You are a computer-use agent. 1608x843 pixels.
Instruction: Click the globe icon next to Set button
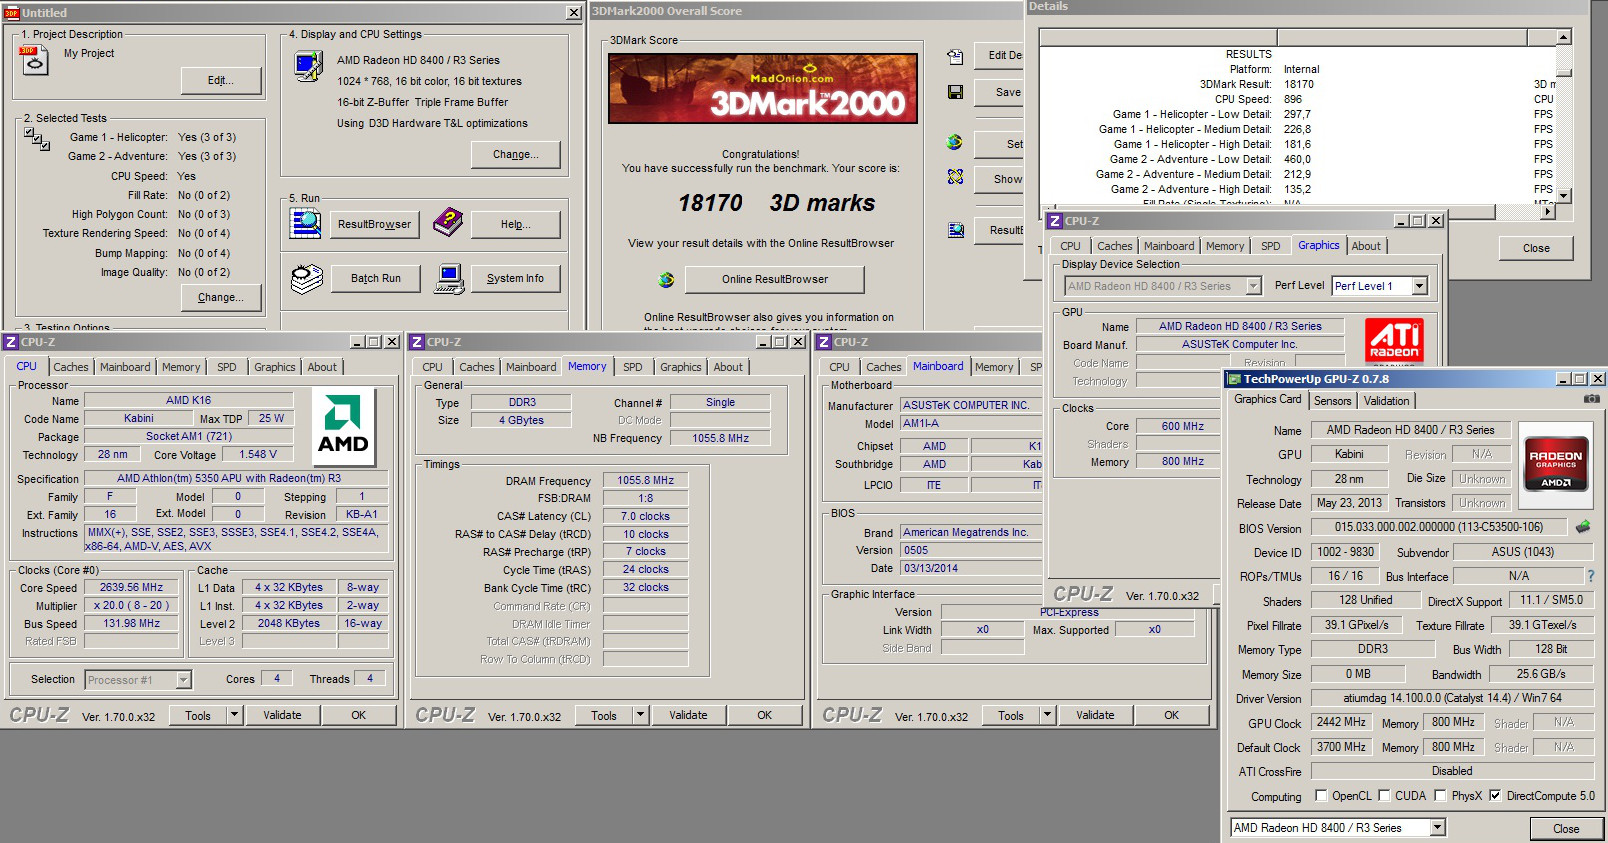pyautogui.click(x=955, y=142)
